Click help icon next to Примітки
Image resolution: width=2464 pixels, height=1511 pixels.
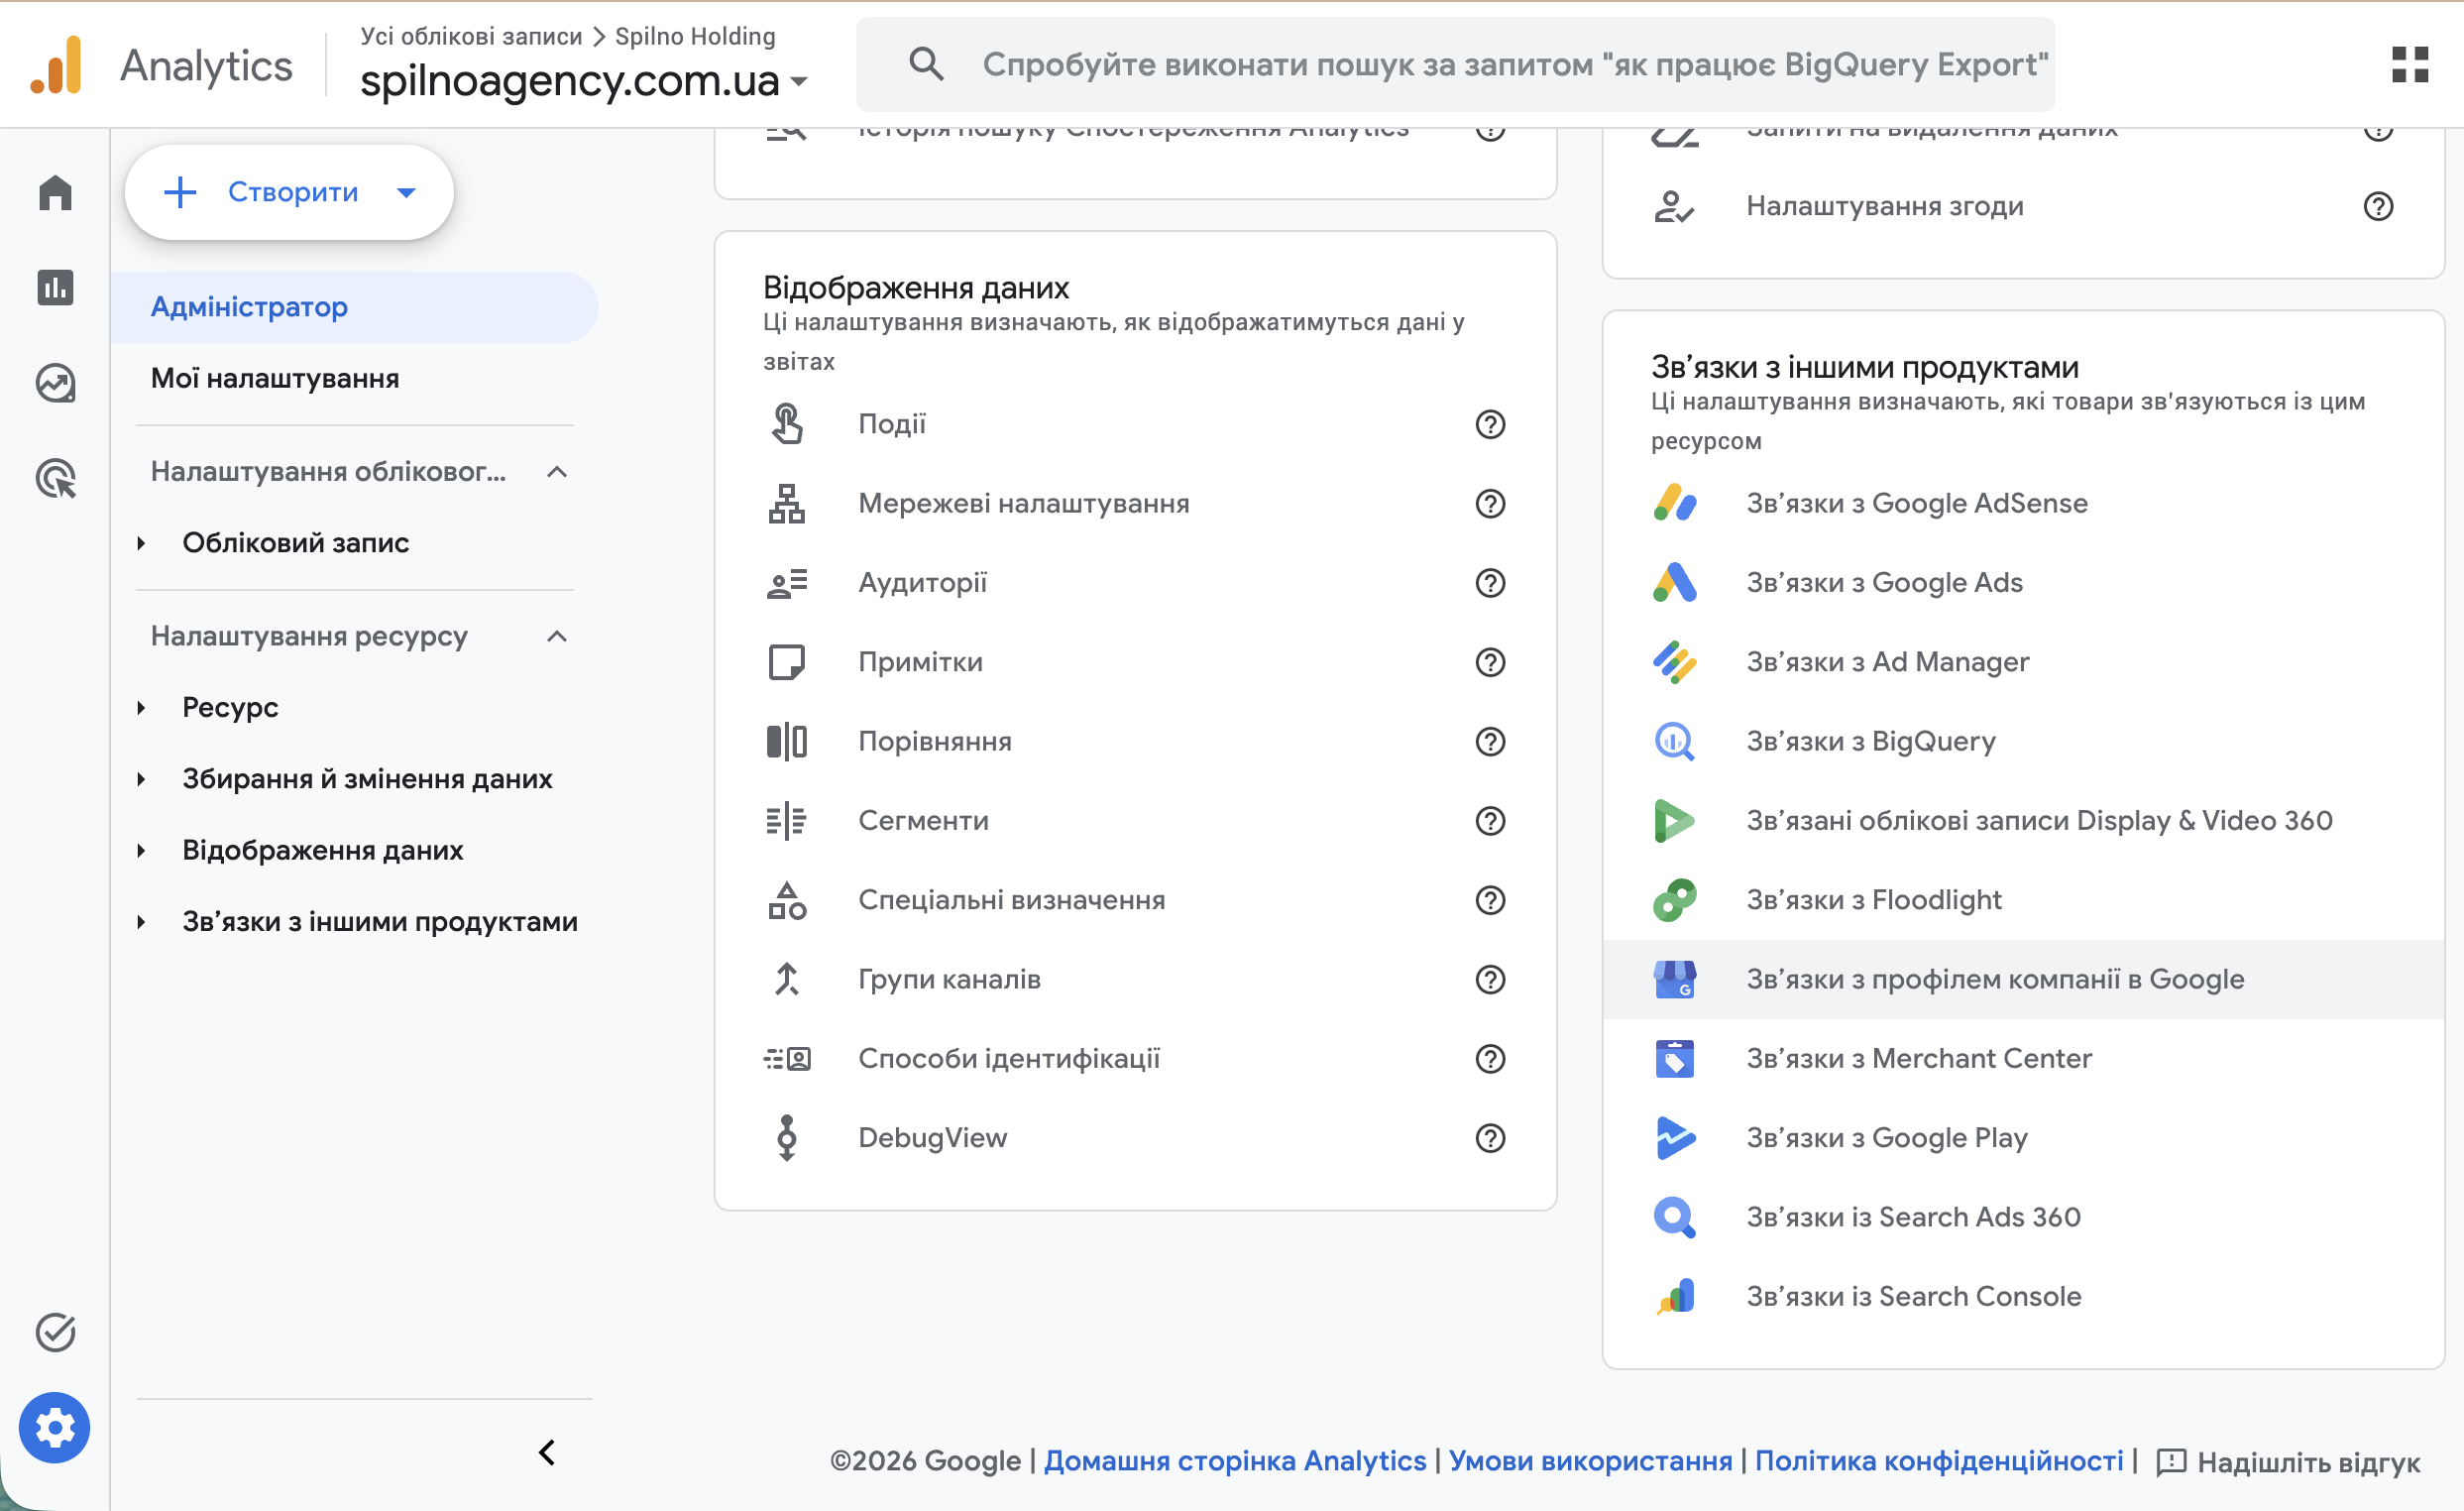(1490, 662)
